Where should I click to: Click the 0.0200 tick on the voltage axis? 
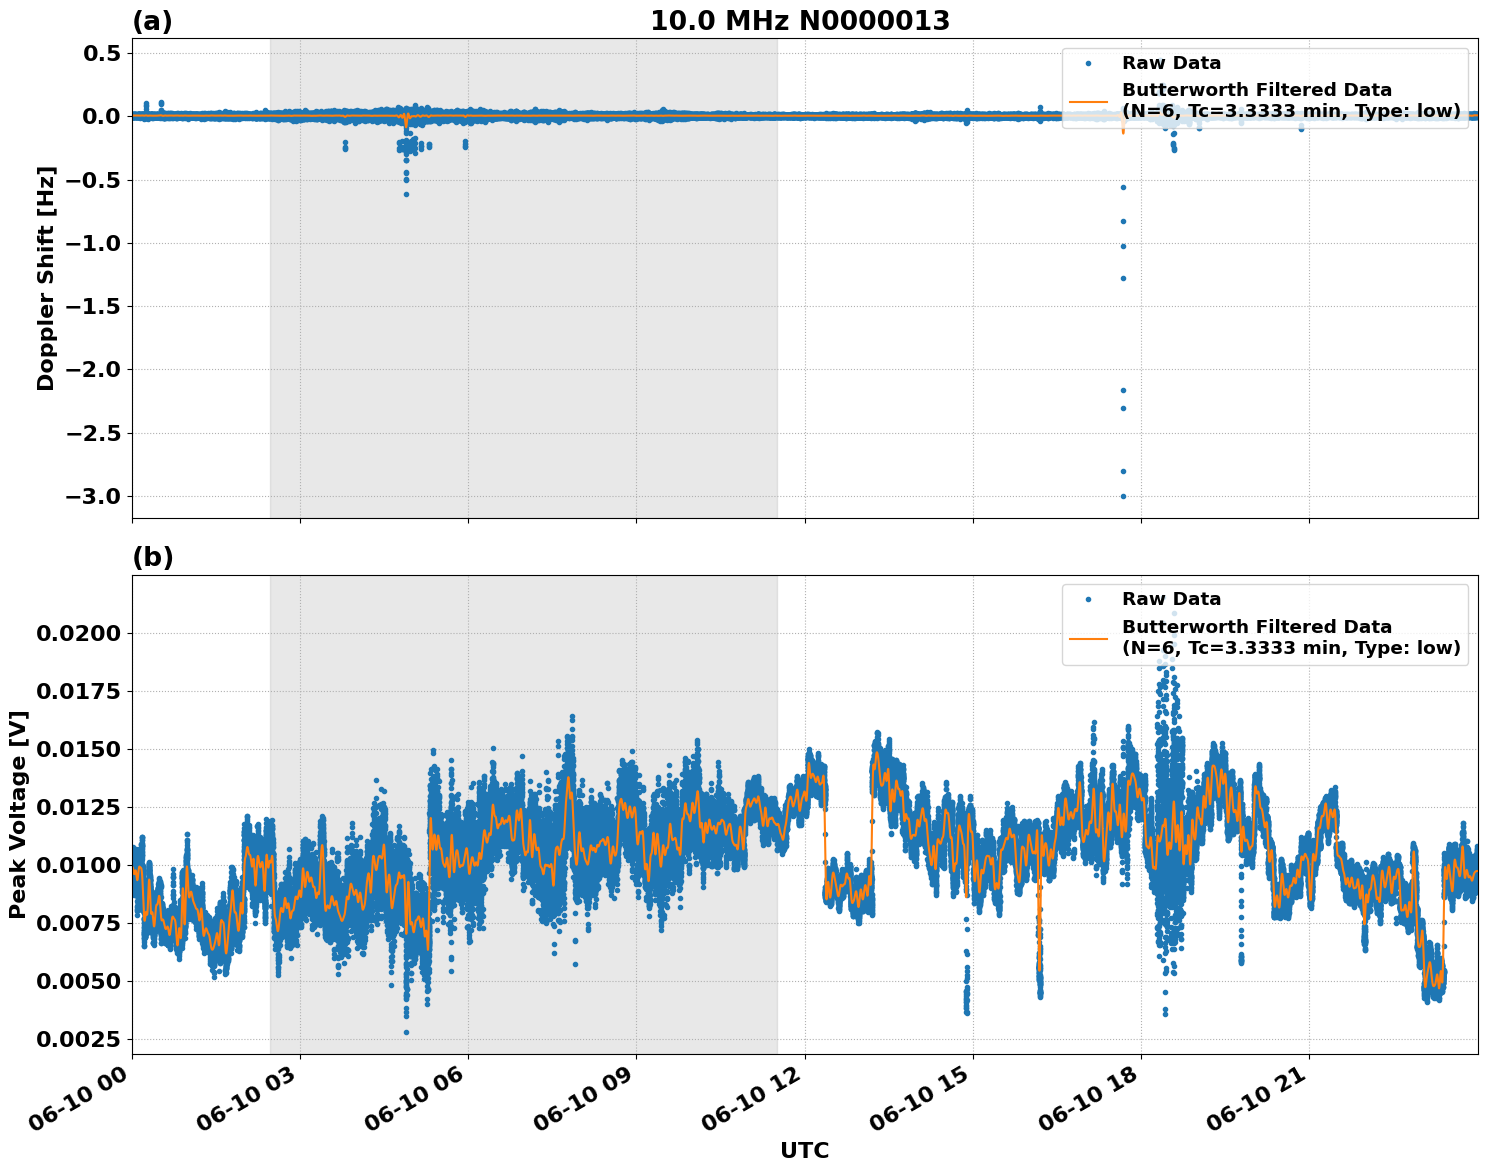[x=80, y=633]
